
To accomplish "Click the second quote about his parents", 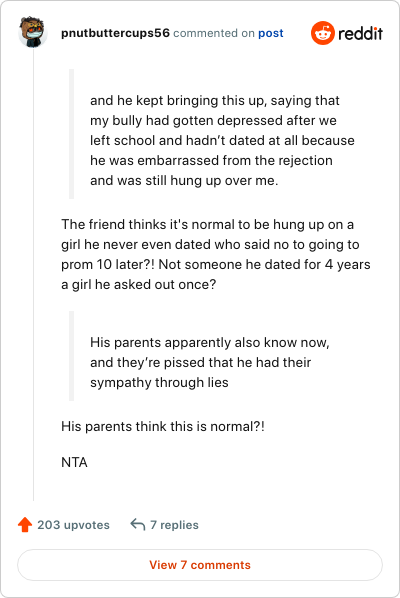I will coord(210,362).
